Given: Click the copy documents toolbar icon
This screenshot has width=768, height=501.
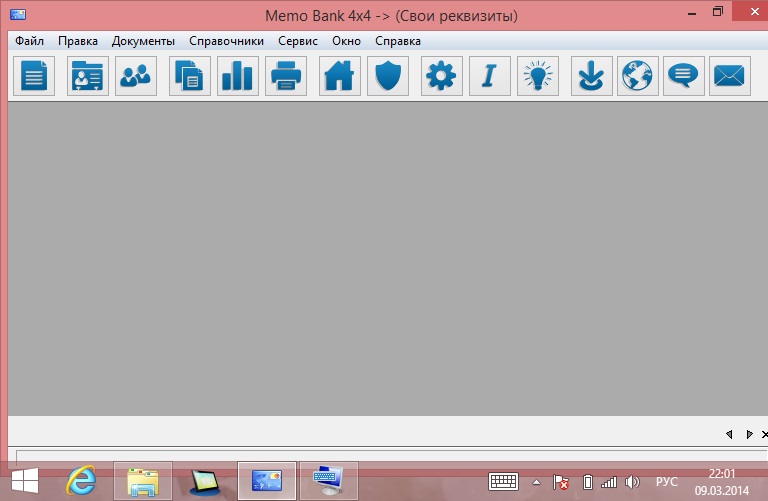Looking at the screenshot, I should [190, 76].
